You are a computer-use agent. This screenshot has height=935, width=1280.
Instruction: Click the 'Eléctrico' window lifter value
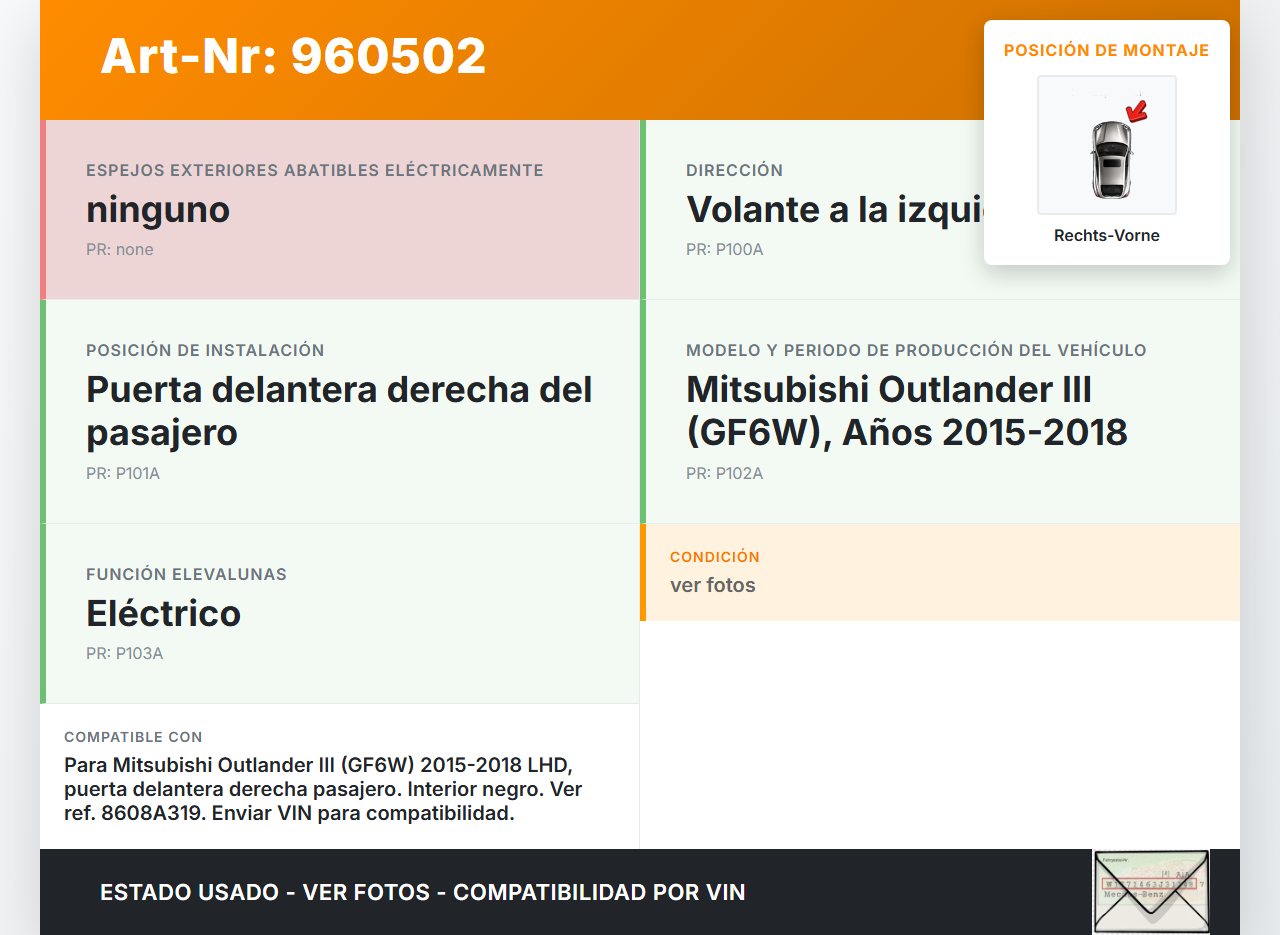[x=163, y=613]
